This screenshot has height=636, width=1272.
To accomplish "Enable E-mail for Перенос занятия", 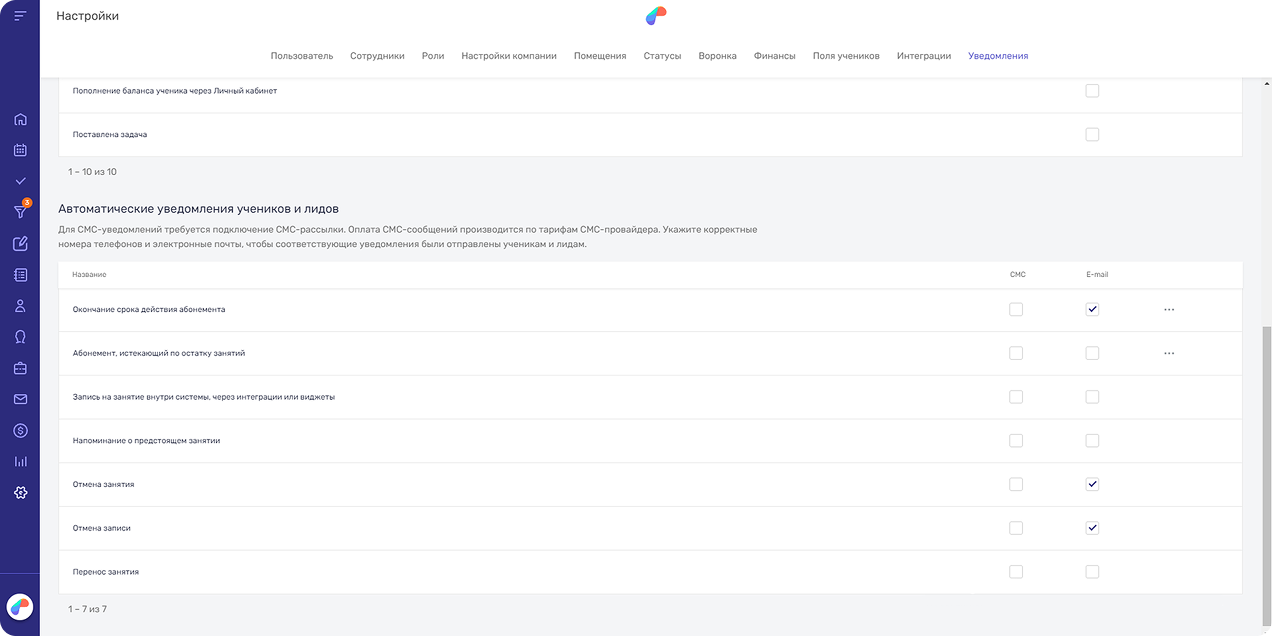I will coord(1092,572).
